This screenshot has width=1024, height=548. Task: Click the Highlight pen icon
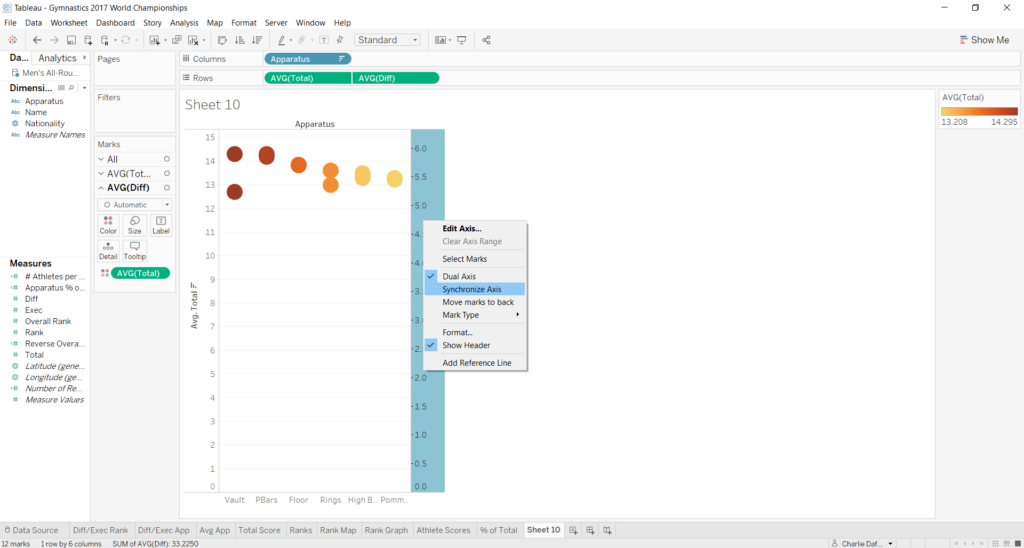(x=281, y=40)
